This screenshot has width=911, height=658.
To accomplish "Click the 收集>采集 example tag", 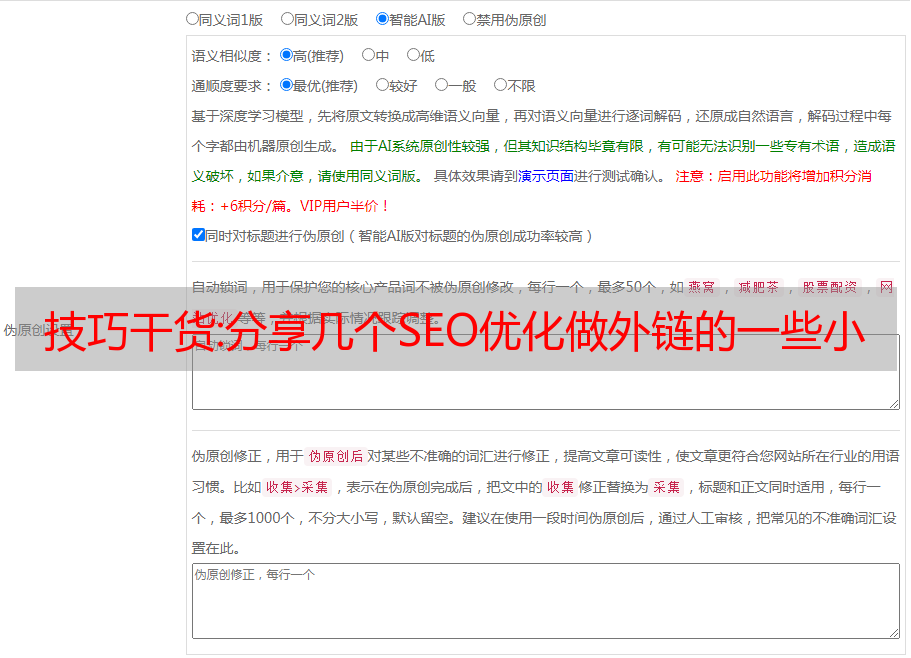I will pos(297,487).
